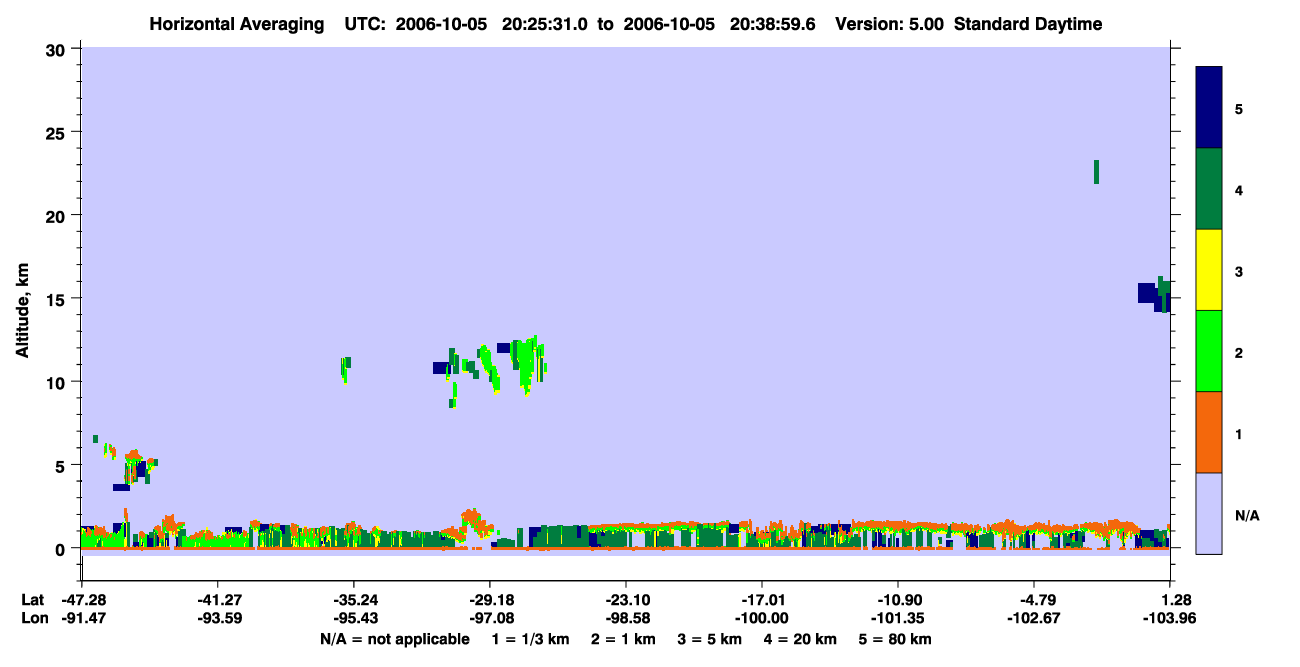Click the longitude value -100.00
Viewport: 1300px width, 667px height.
tap(762, 618)
